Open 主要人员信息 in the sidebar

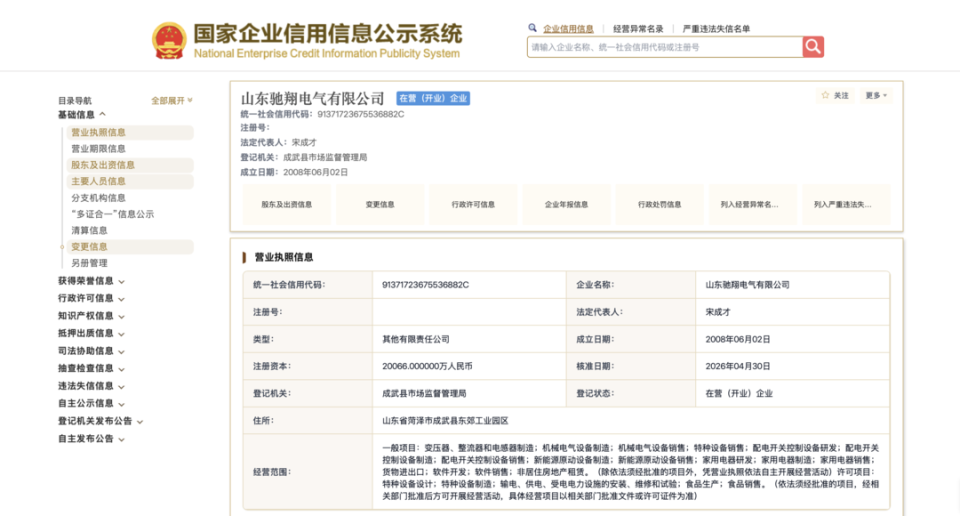point(129,181)
